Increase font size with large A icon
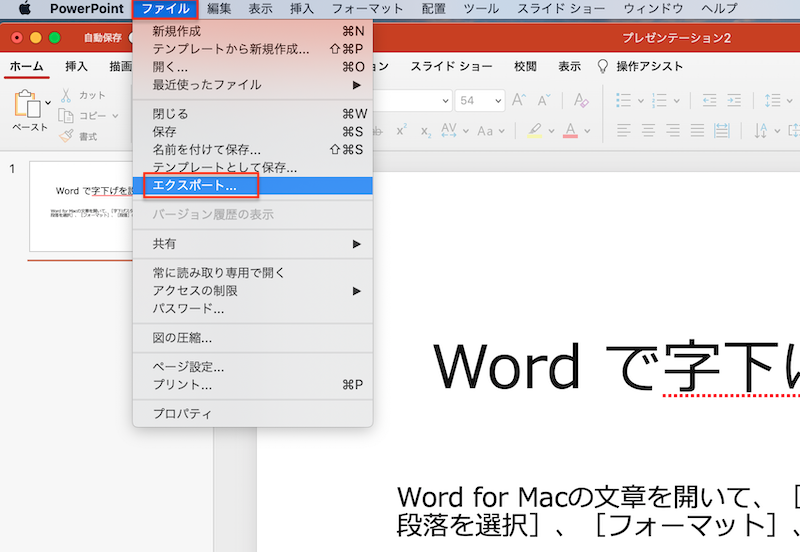The image size is (800, 552). coord(519,100)
